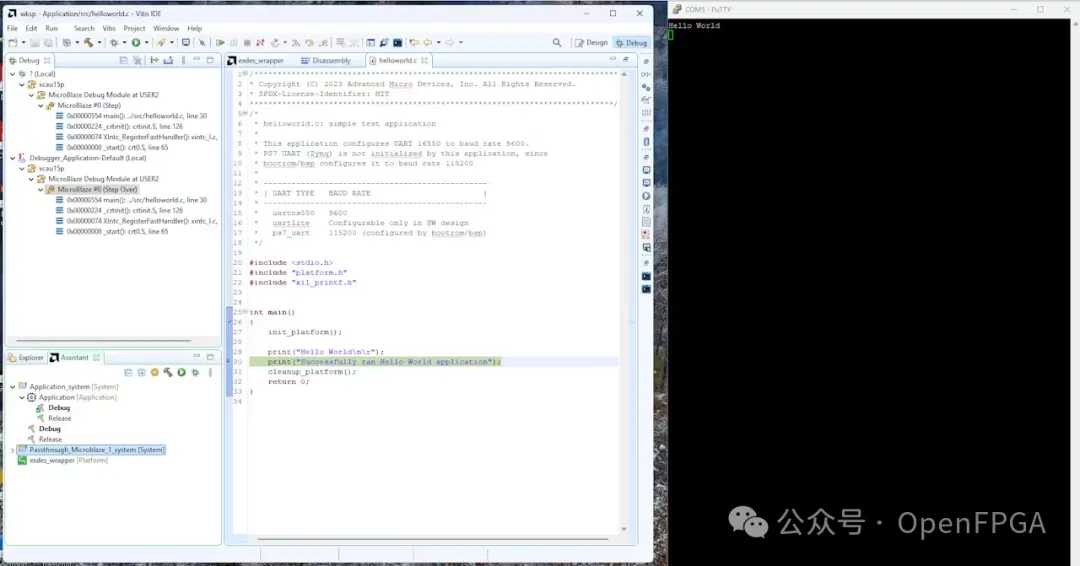The height and width of the screenshot is (566, 1080).
Task: Maximize the Debug view panel
Action: pyautogui.click(x=210, y=61)
